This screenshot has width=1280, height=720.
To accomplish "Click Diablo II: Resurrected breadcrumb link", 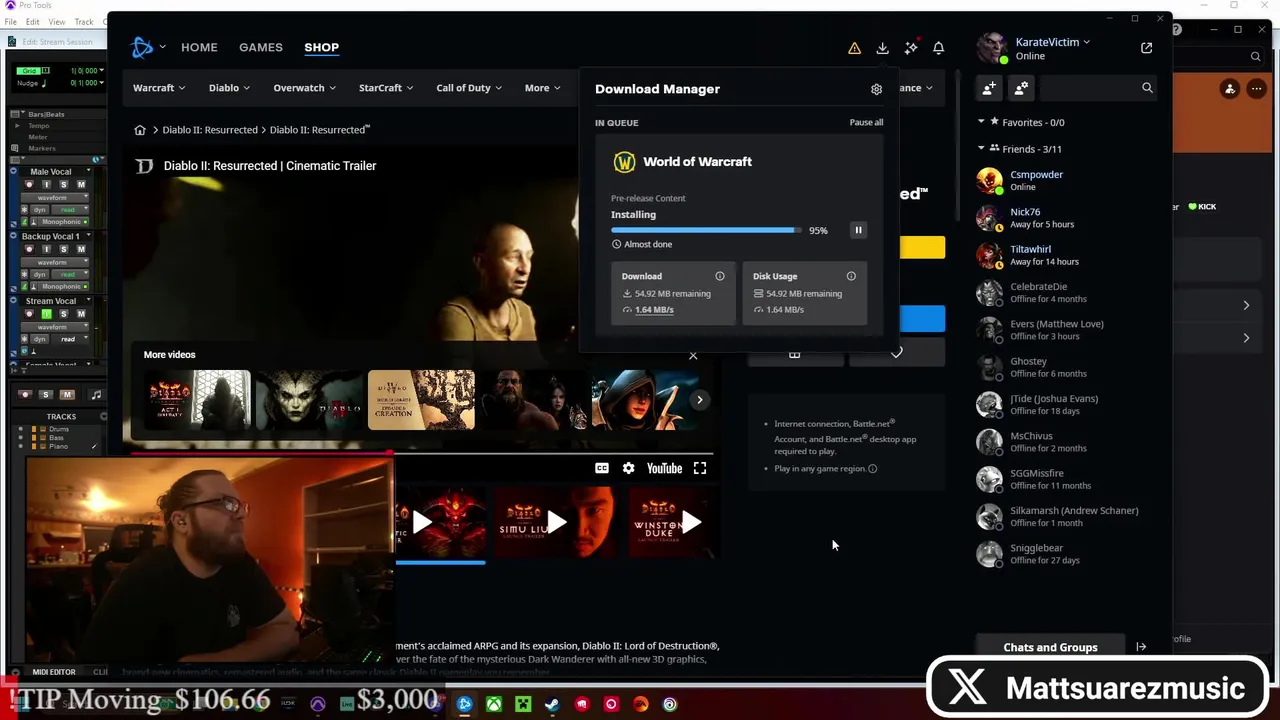I will coord(210,130).
